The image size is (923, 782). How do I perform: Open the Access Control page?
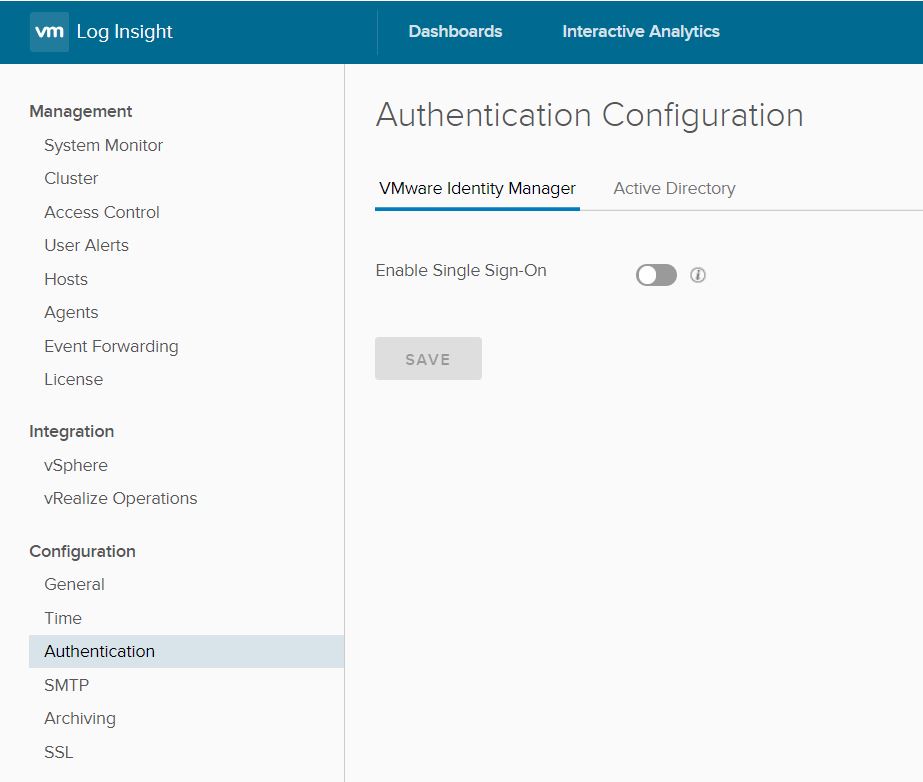[x=101, y=212]
